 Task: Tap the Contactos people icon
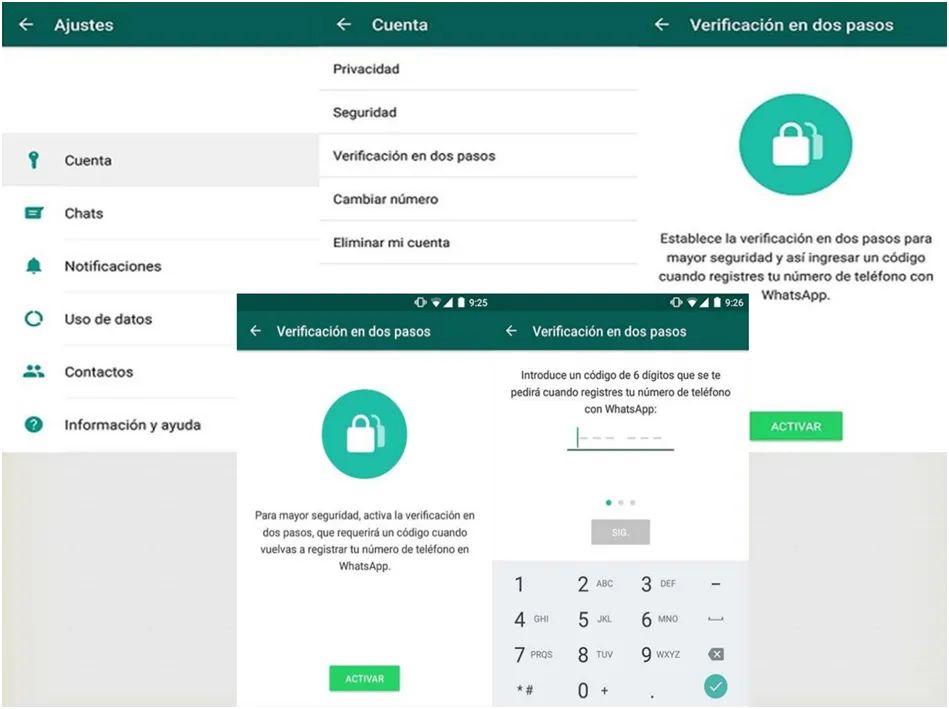34,372
